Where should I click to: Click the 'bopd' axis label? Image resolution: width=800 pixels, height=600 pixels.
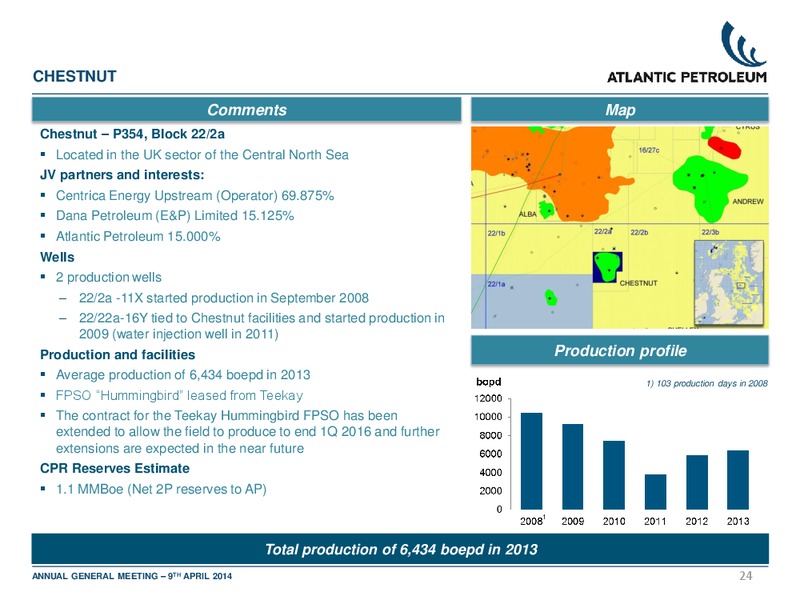pos(488,382)
